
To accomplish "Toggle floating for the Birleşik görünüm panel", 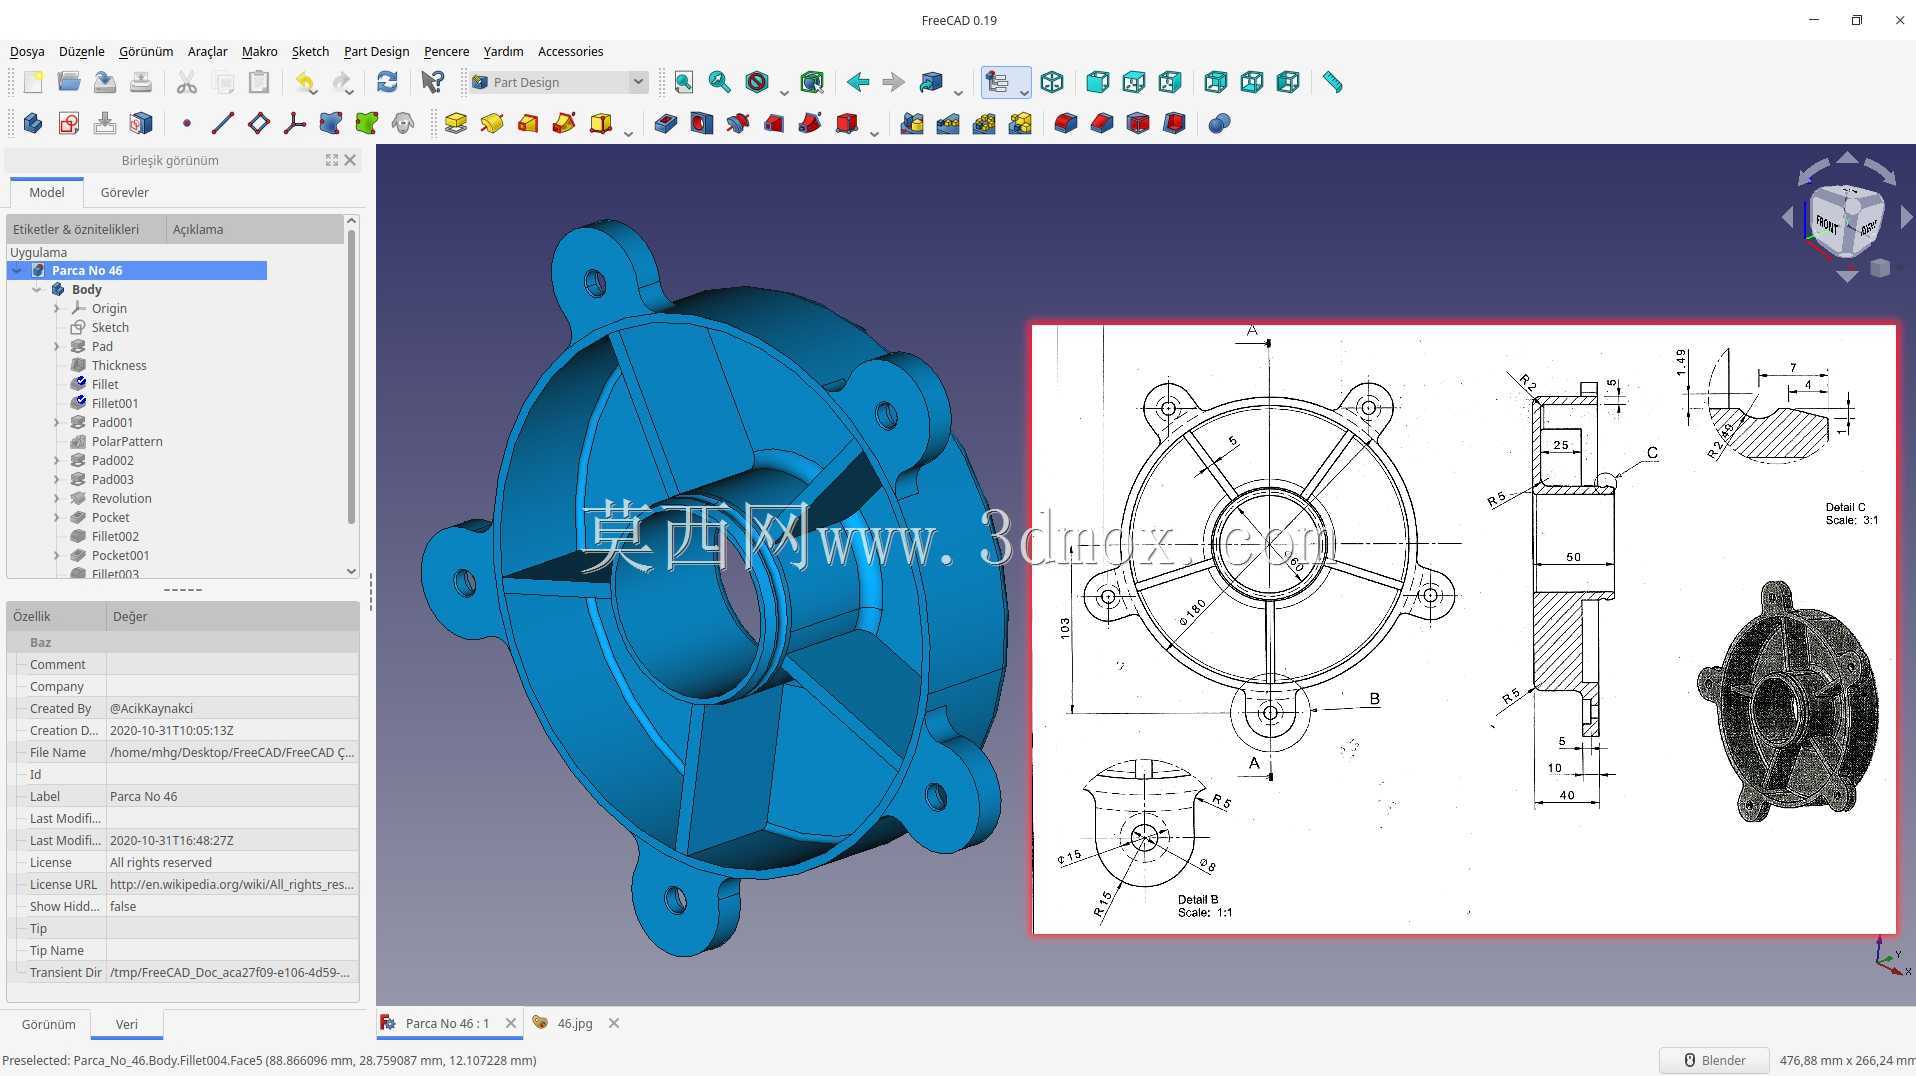I will pyautogui.click(x=332, y=160).
